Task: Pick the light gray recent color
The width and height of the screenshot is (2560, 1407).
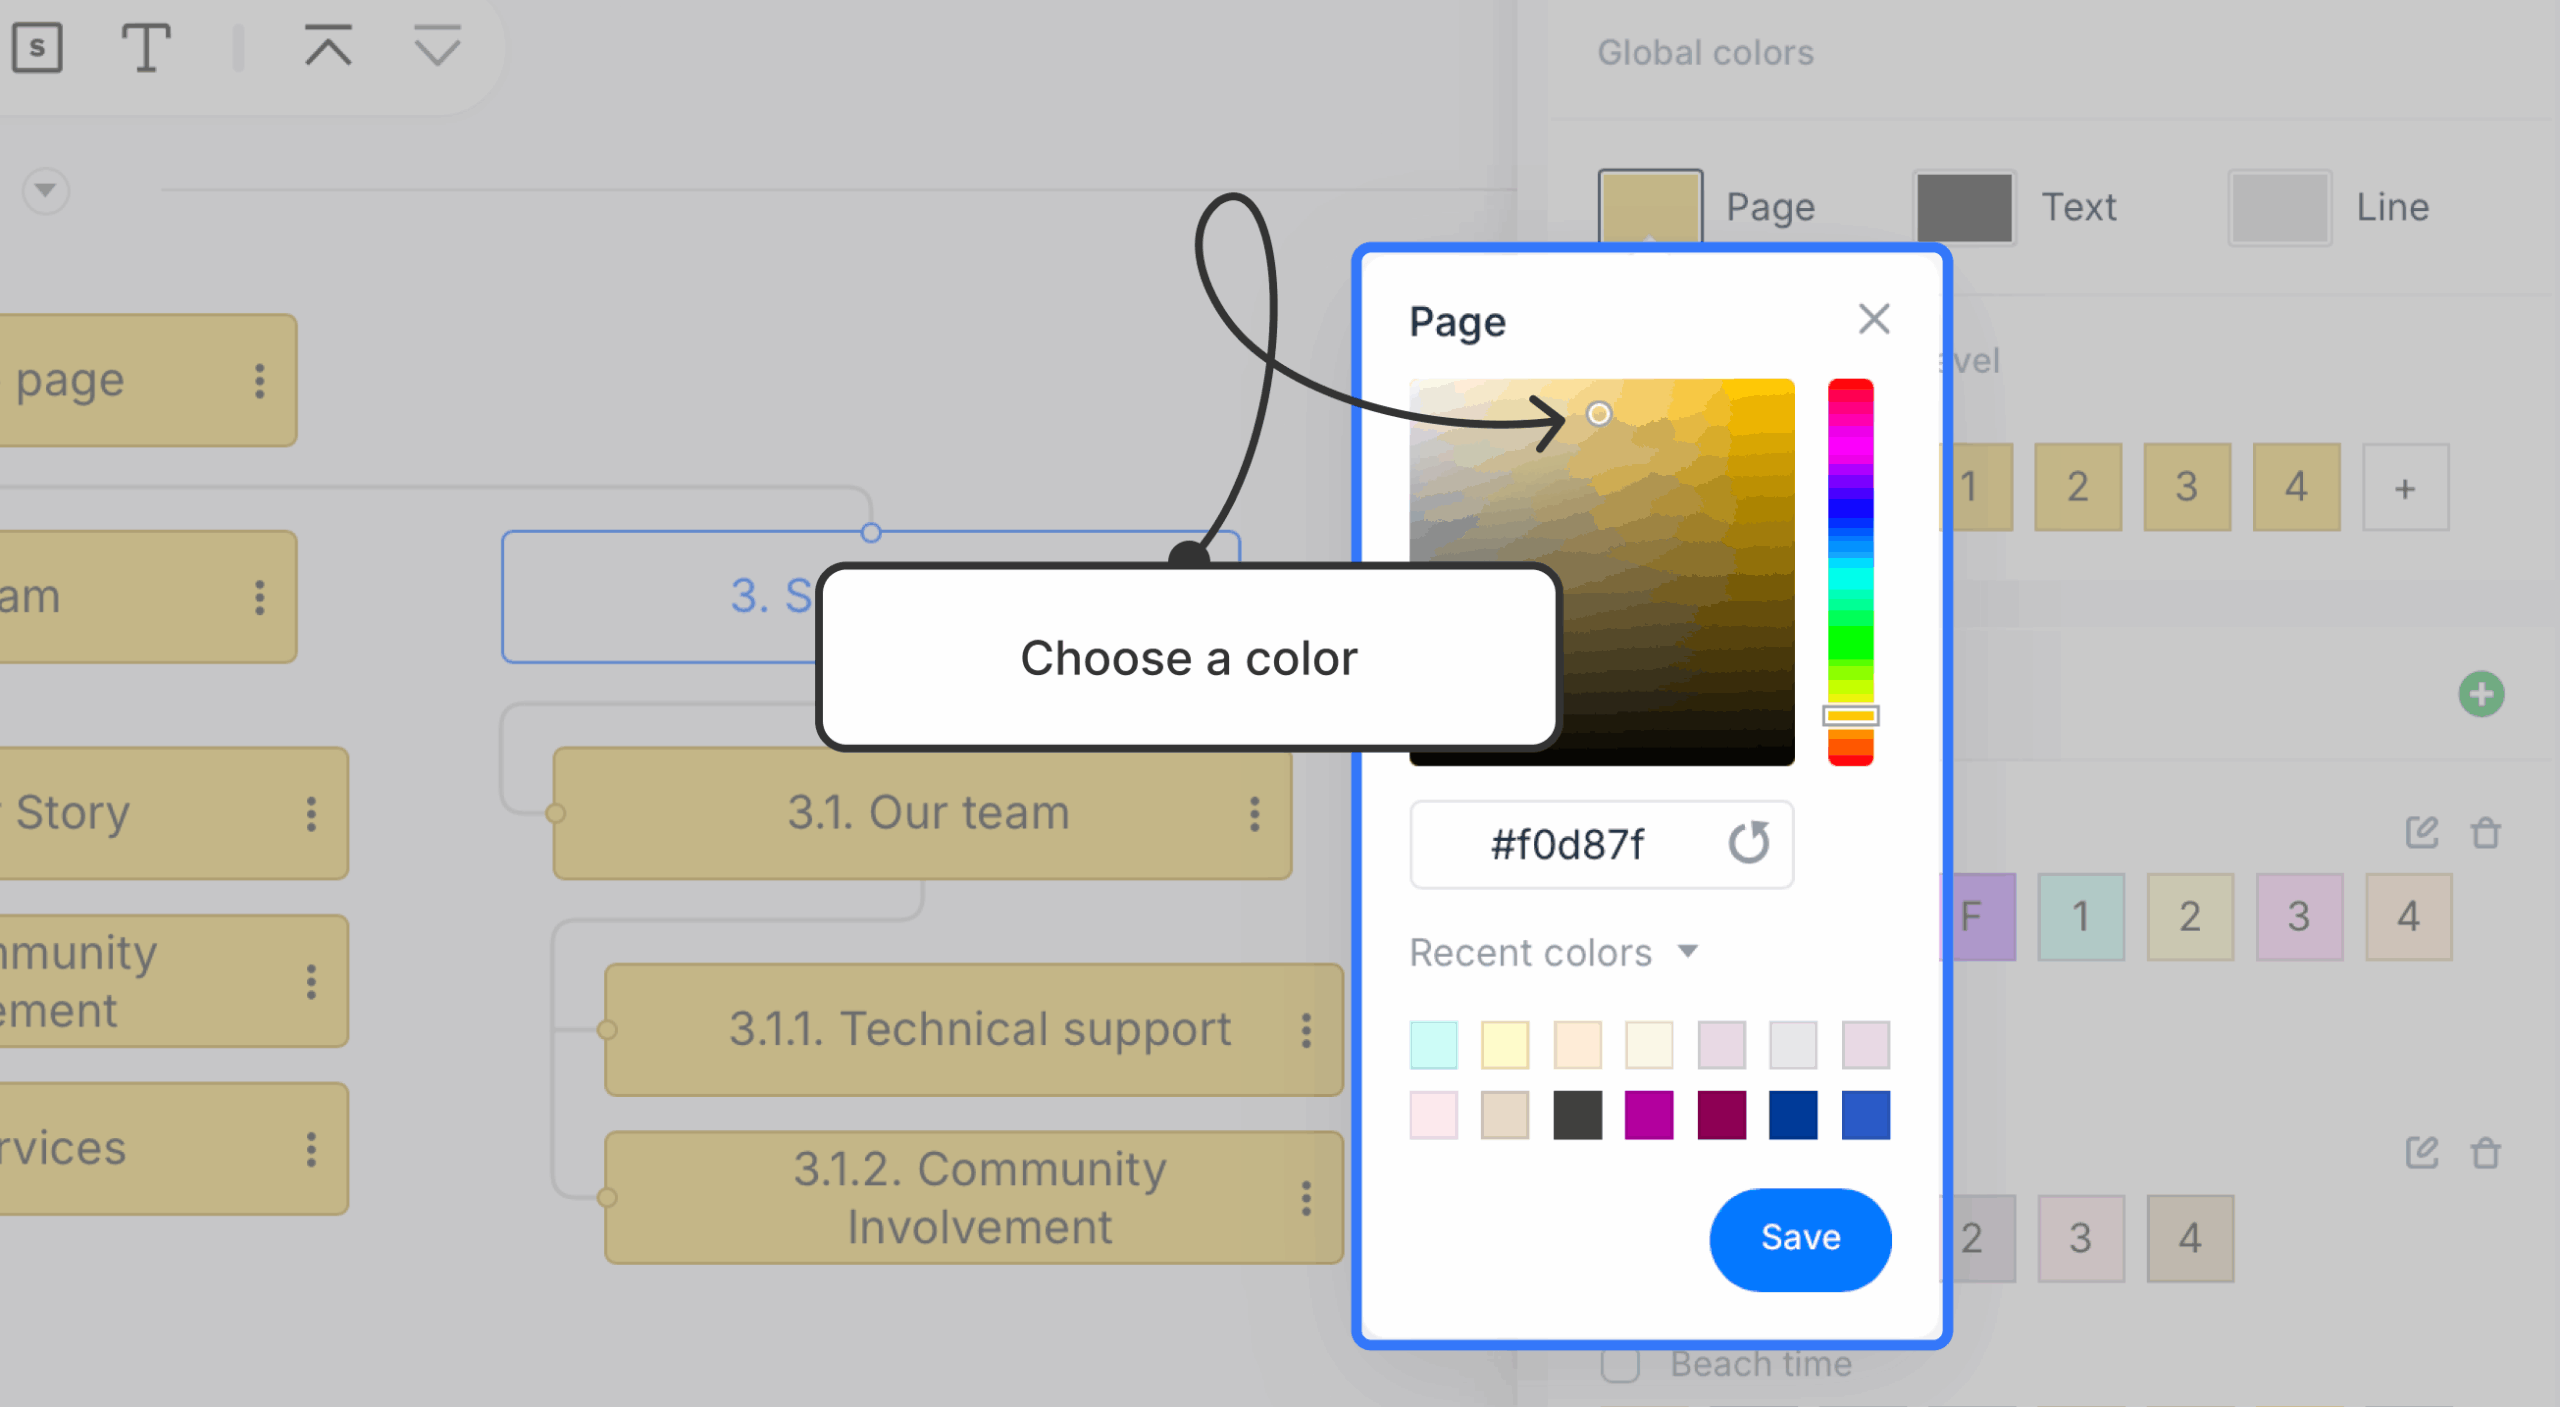Action: click(x=1793, y=1045)
